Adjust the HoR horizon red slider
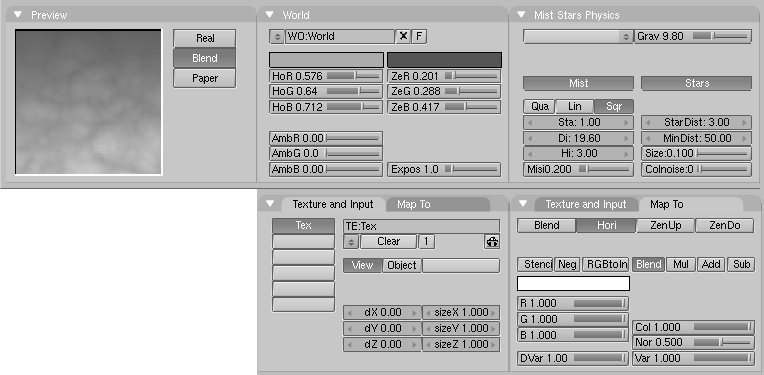Image resolution: width=764 pixels, height=375 pixels. [x=326, y=76]
